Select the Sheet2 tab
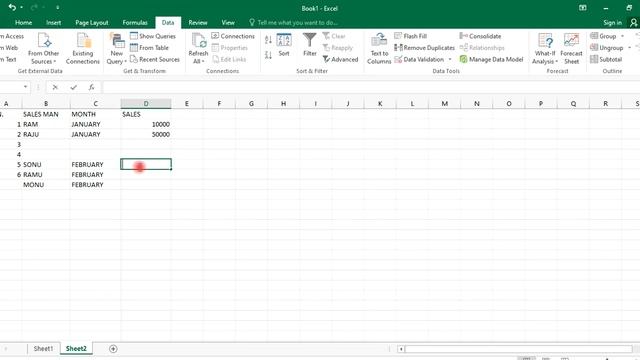 pyautogui.click(x=76, y=349)
